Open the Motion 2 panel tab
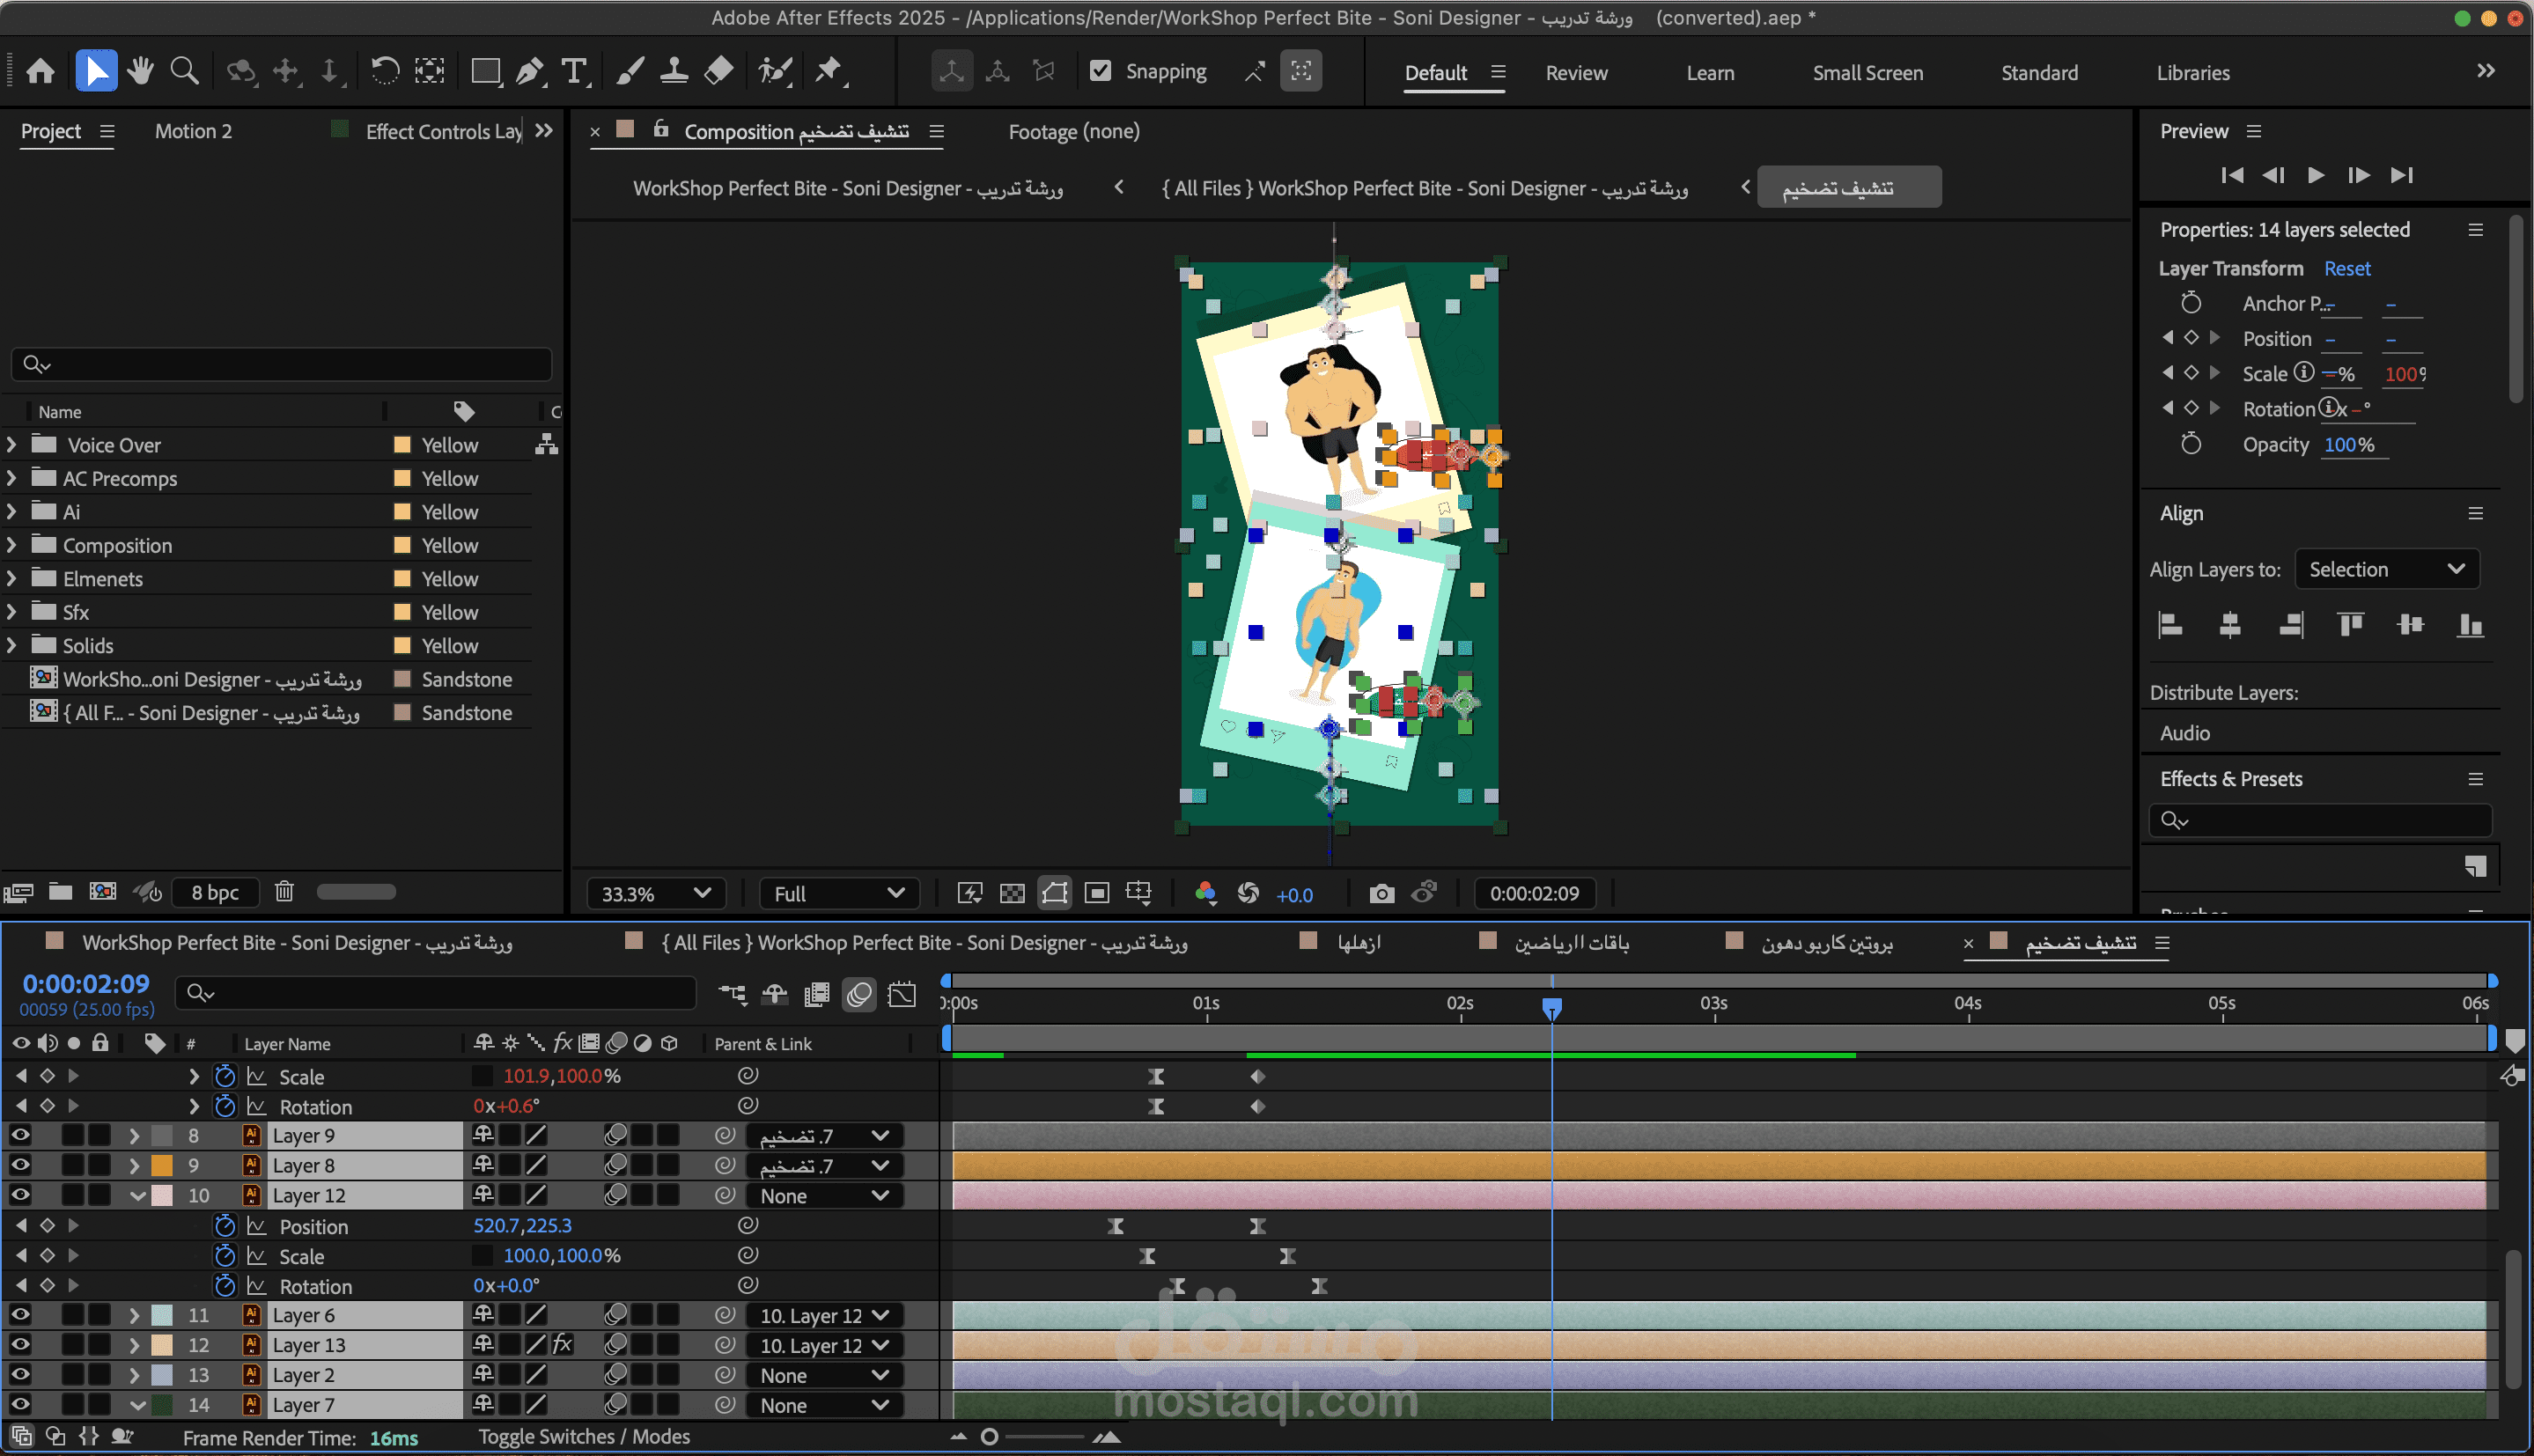2534x1456 pixels. coord(193,131)
